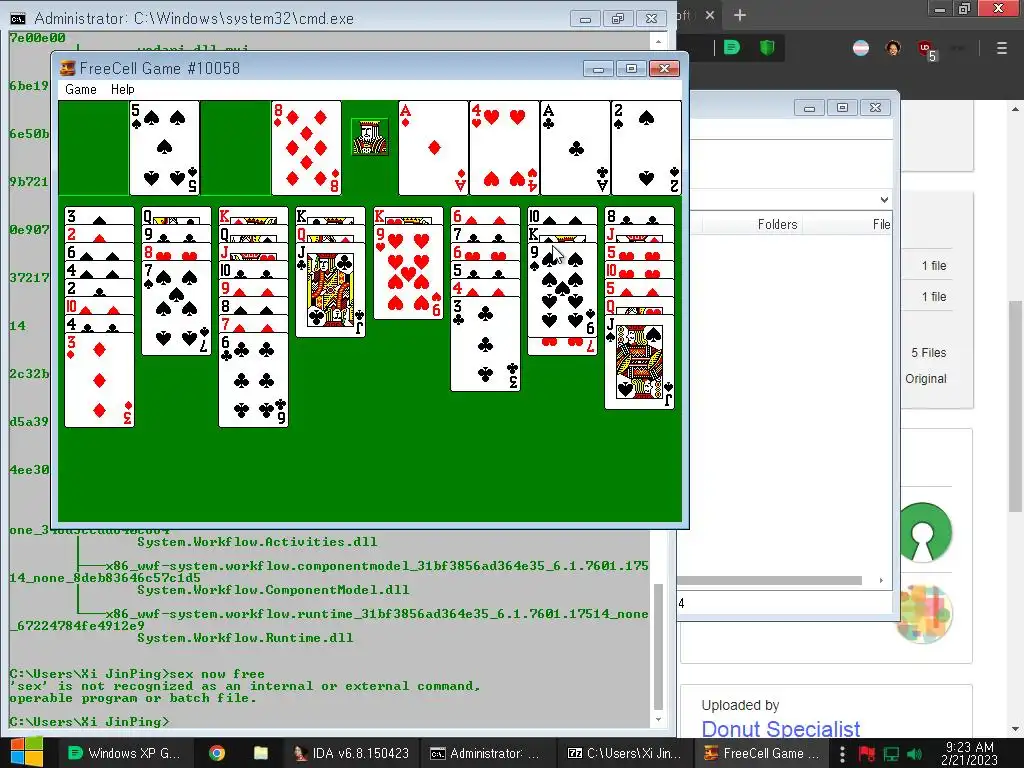
Task: Click the Ace of clubs foundation pile
Action: (x=575, y=148)
